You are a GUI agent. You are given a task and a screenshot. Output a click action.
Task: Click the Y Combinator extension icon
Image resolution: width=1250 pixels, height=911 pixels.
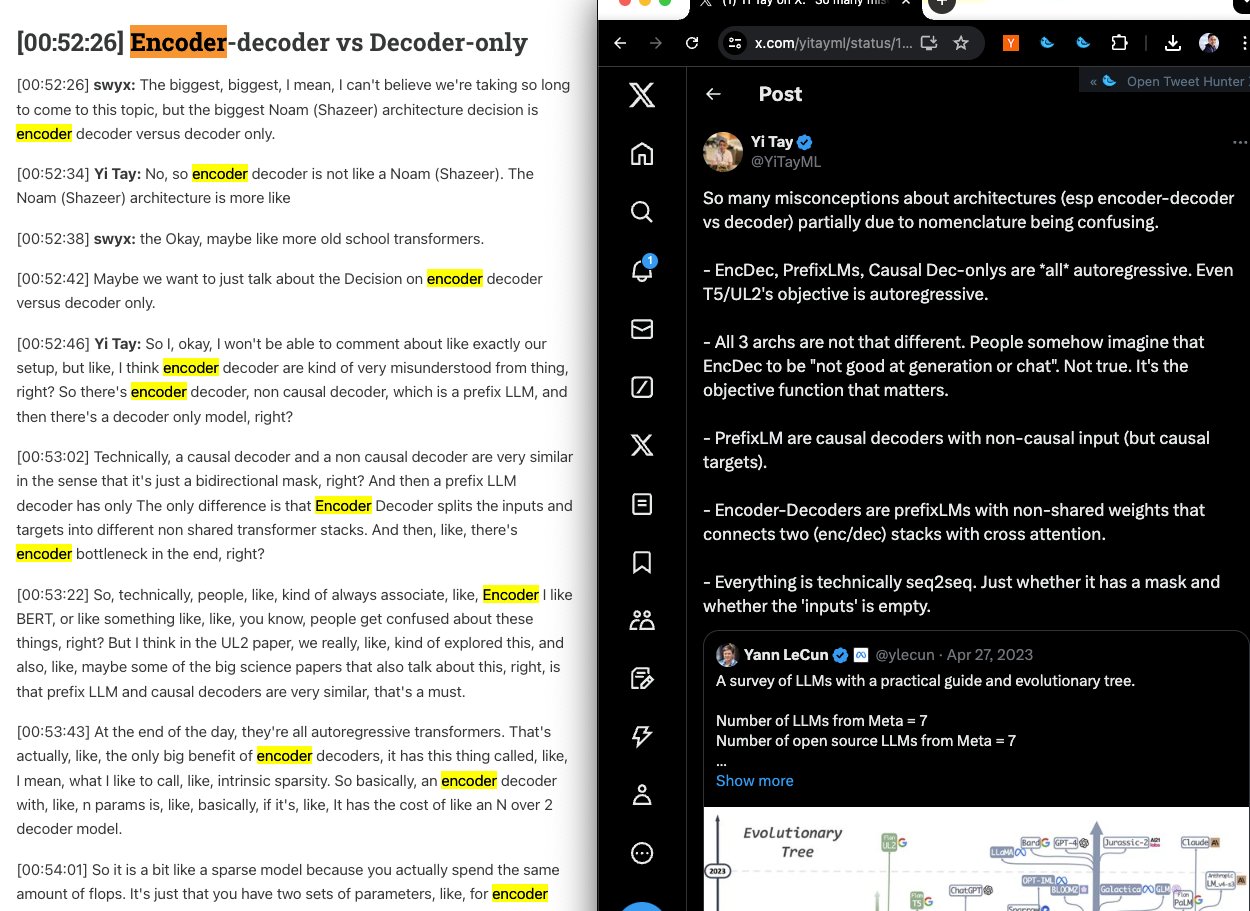click(1011, 43)
